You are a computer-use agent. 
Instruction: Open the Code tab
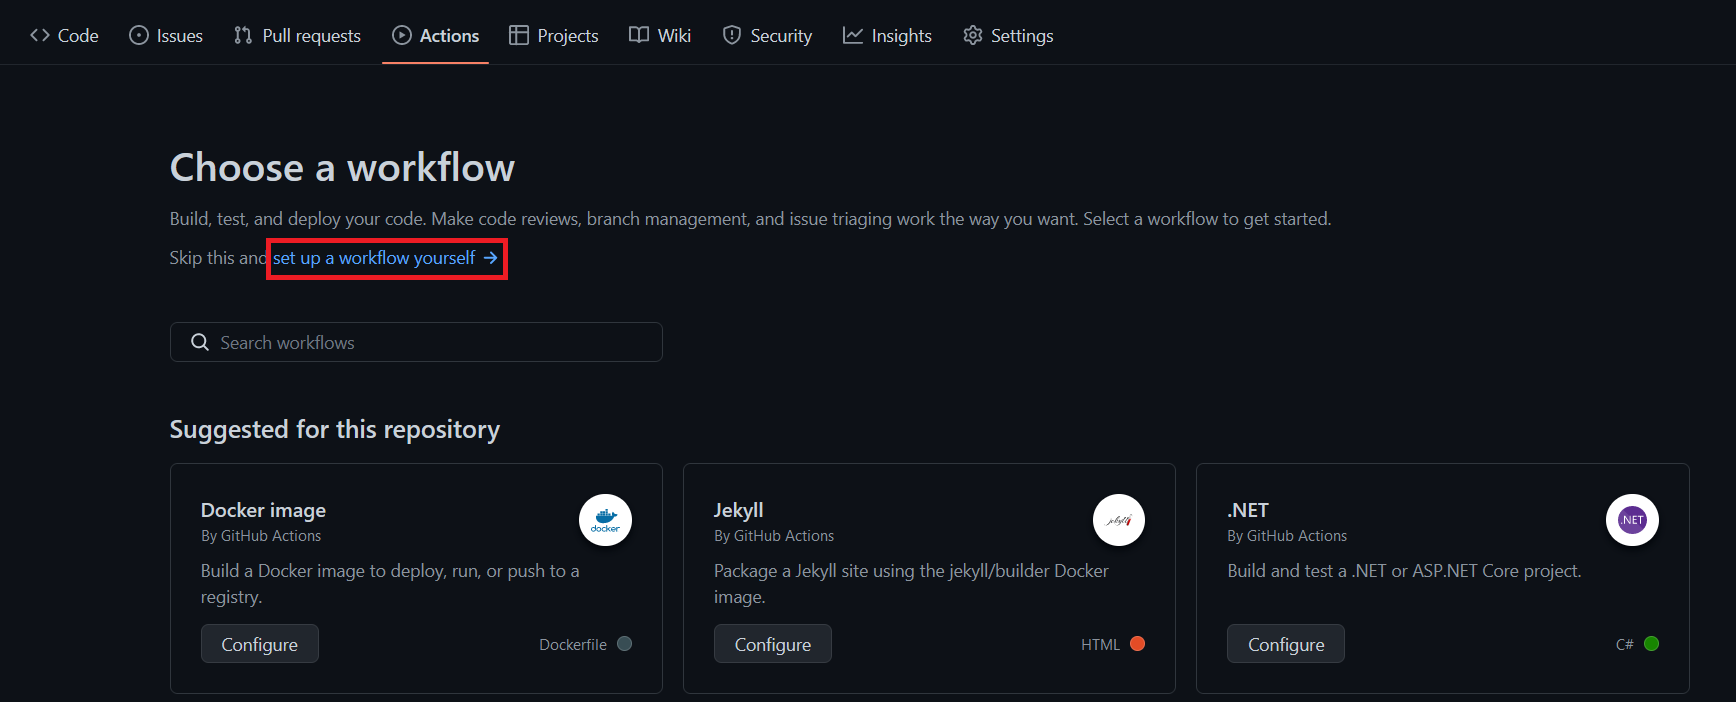[x=64, y=36]
